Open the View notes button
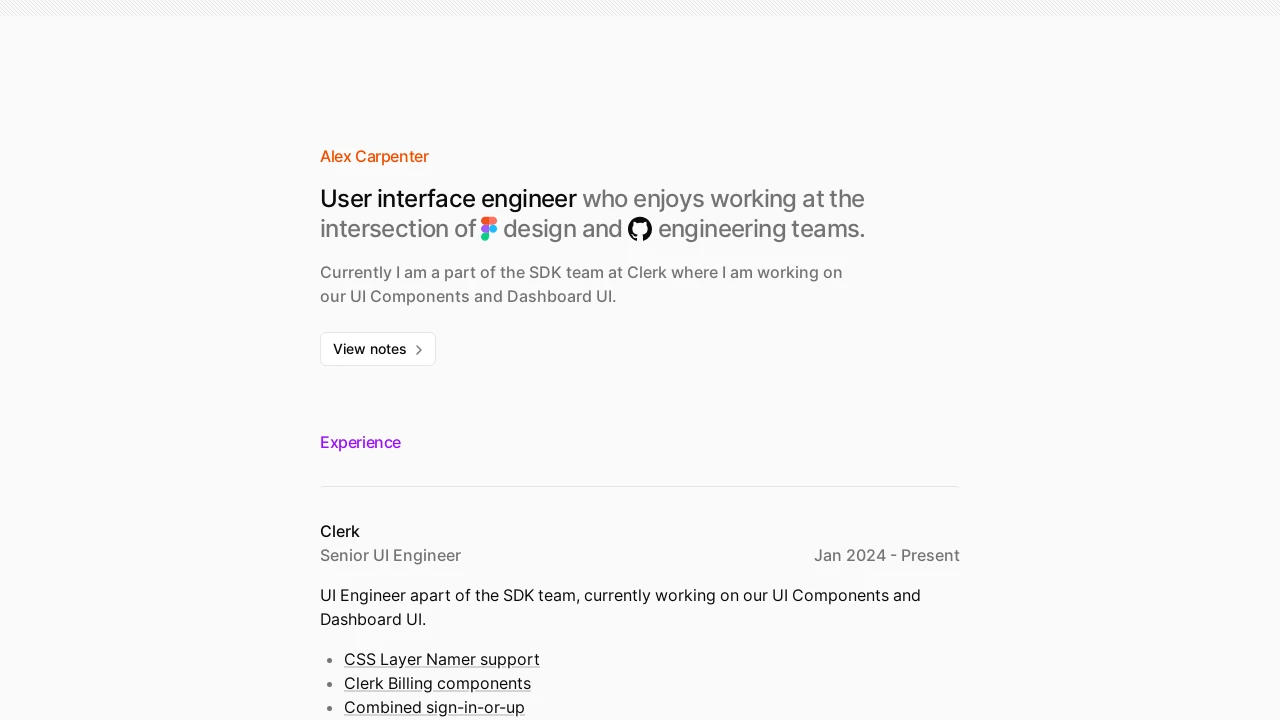 tap(378, 349)
